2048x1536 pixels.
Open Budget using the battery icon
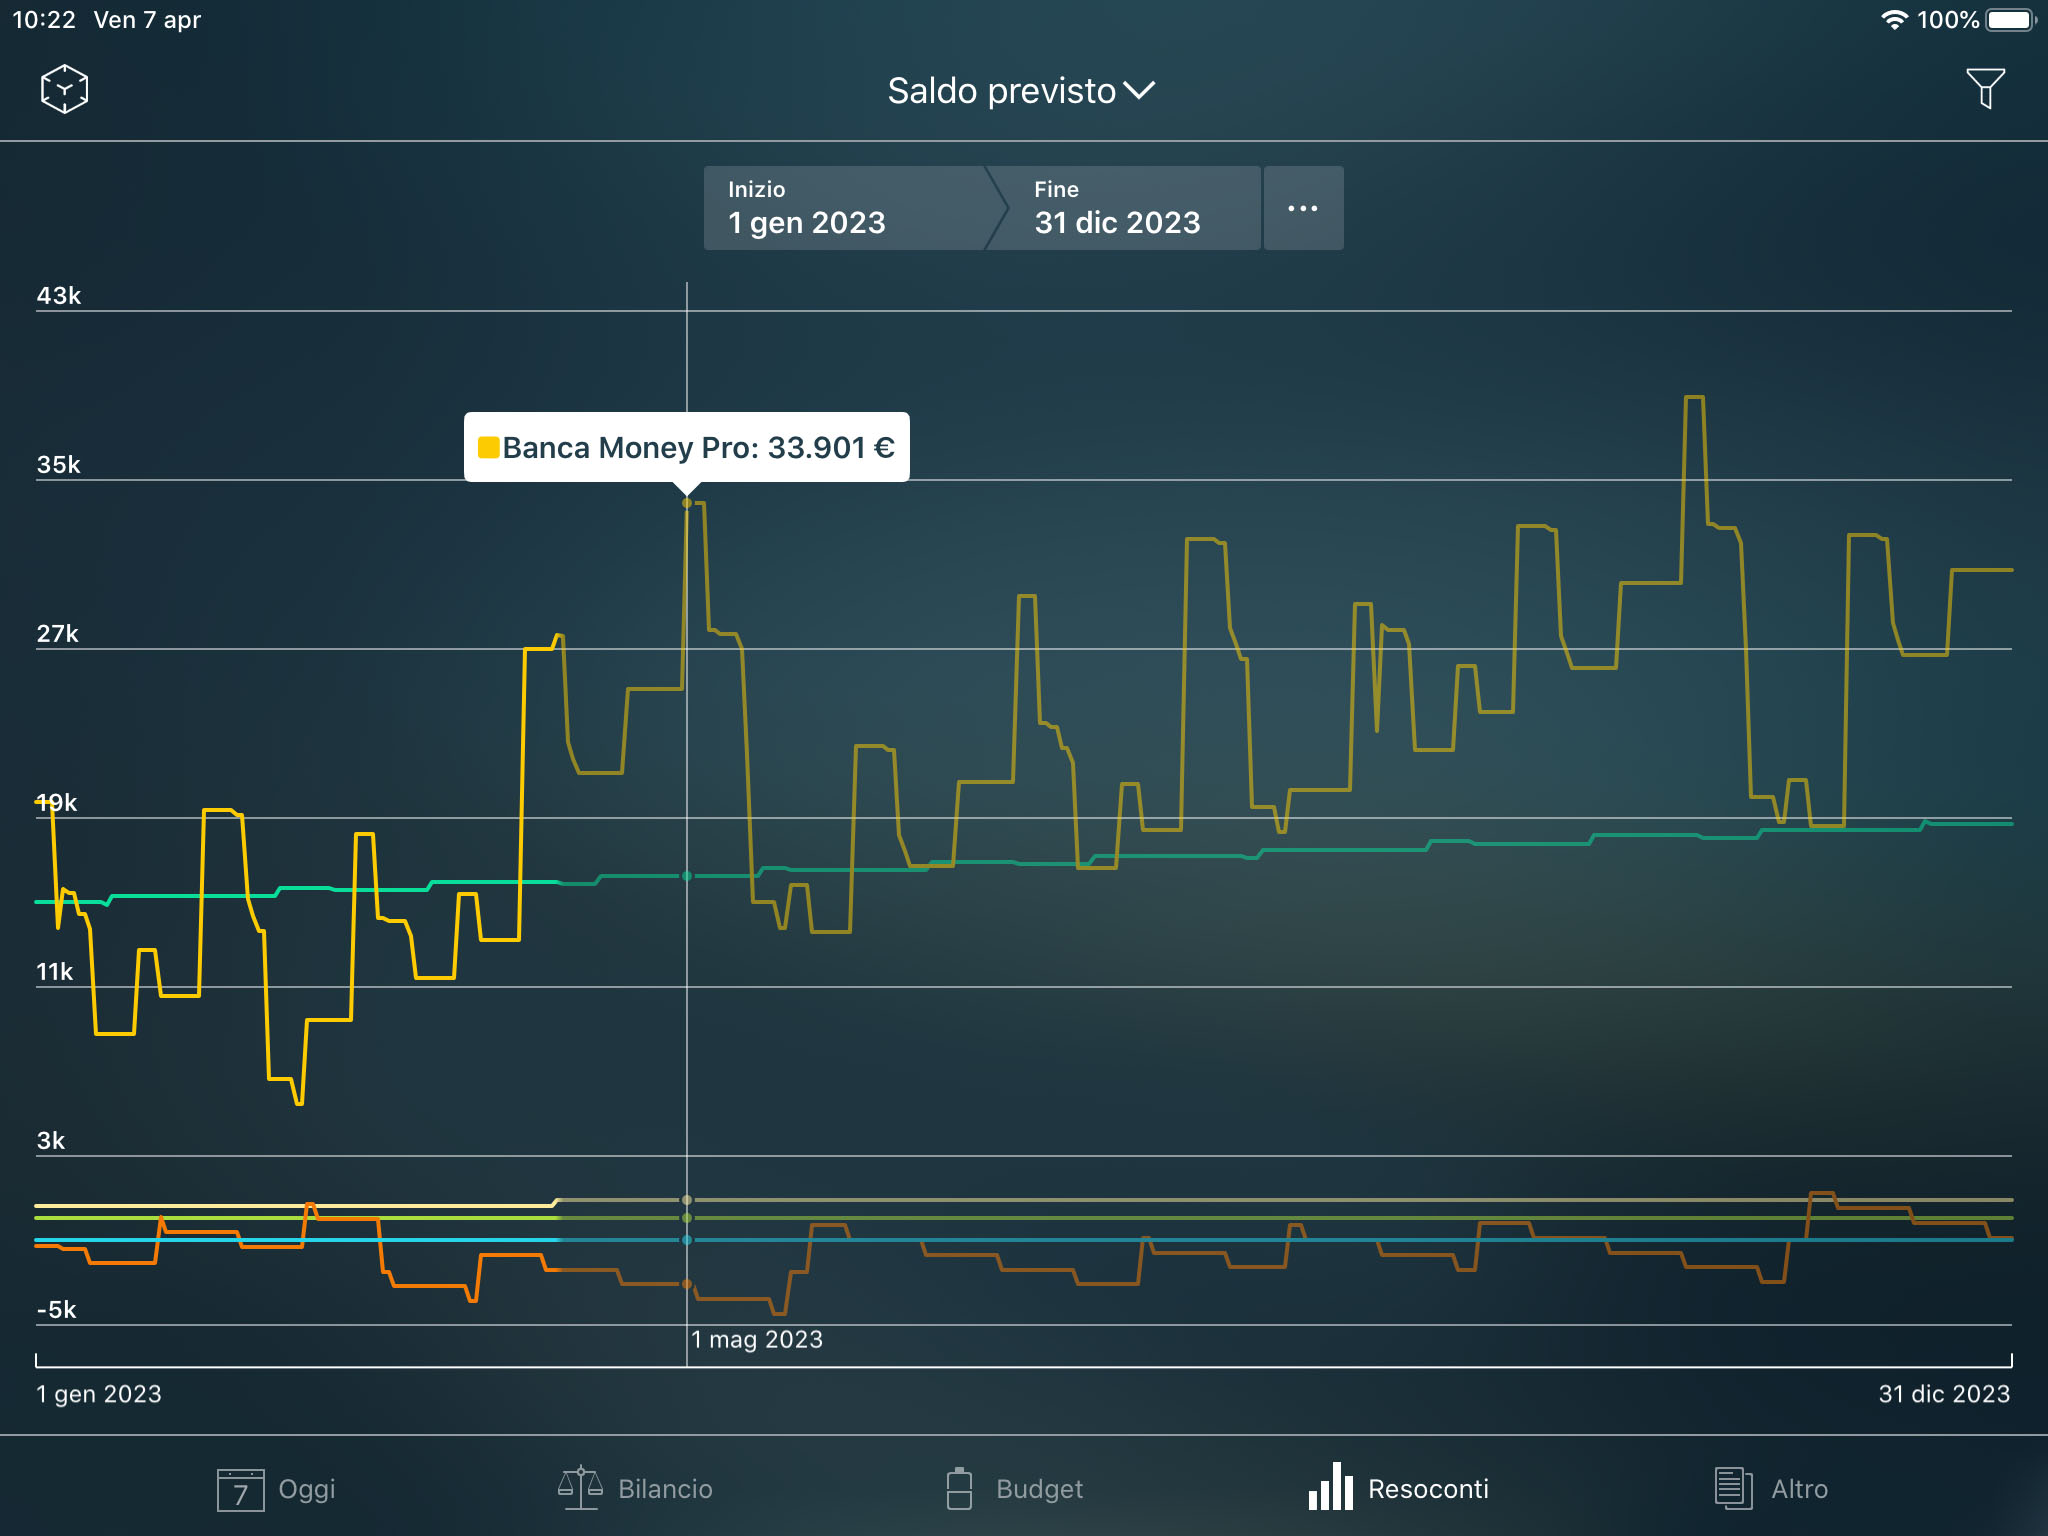tap(961, 1487)
